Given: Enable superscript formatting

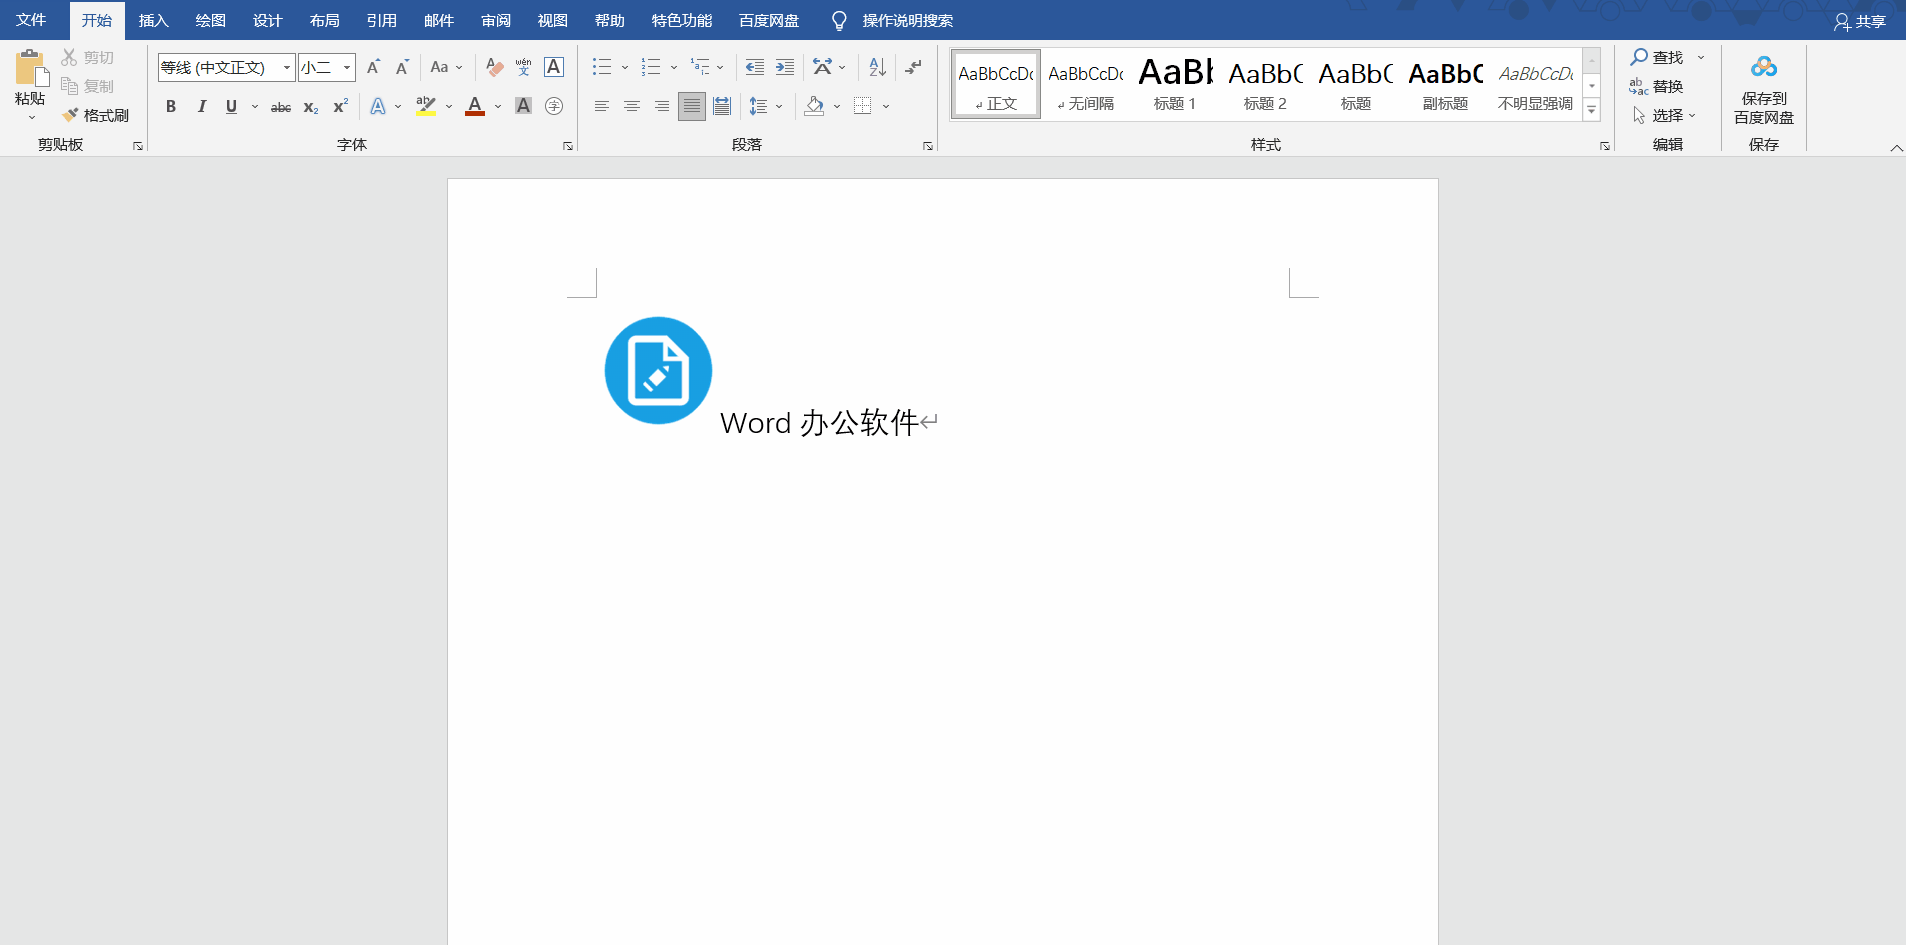Looking at the screenshot, I should pos(340,106).
